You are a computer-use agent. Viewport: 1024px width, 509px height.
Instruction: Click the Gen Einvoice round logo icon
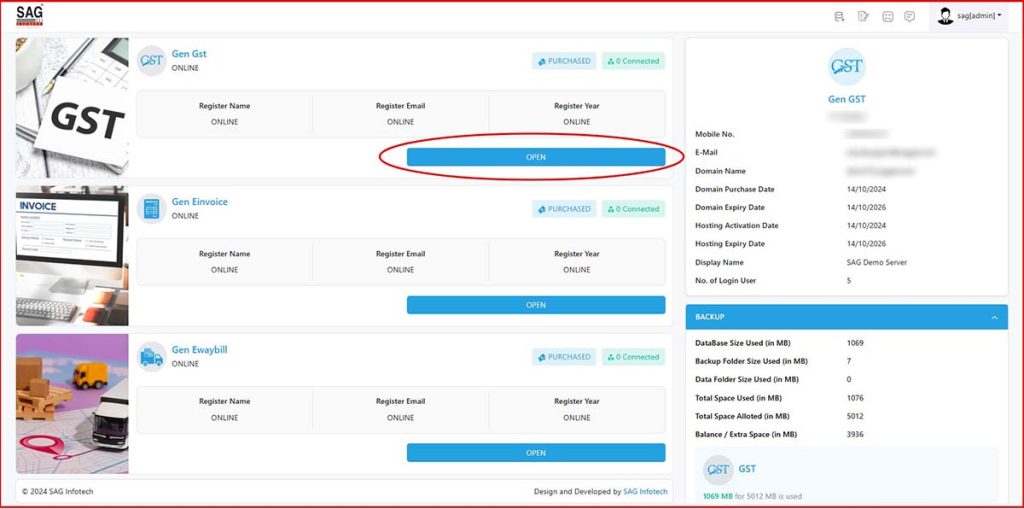coord(152,208)
